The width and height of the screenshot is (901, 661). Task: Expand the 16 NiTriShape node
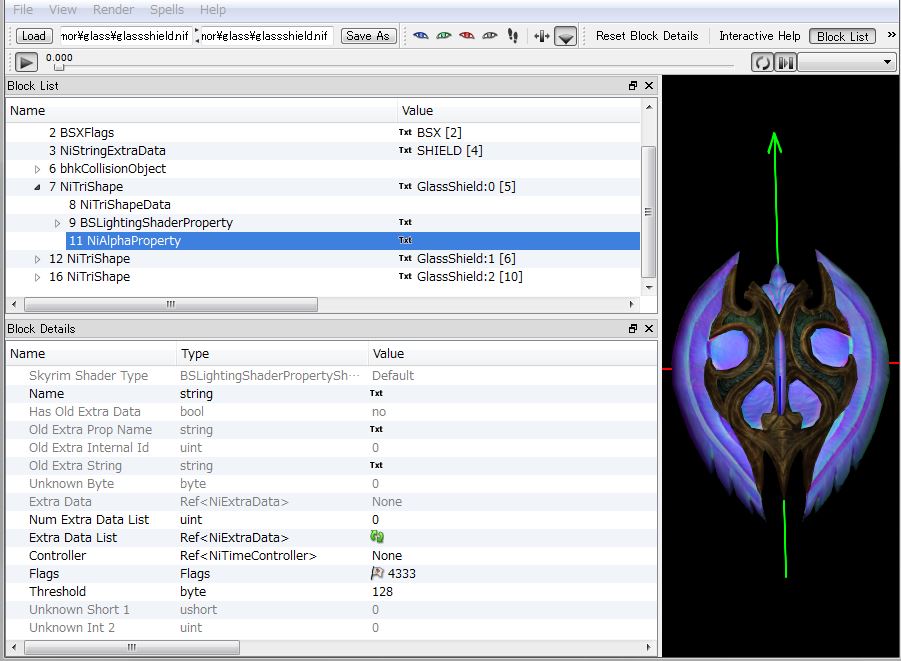coord(37,277)
